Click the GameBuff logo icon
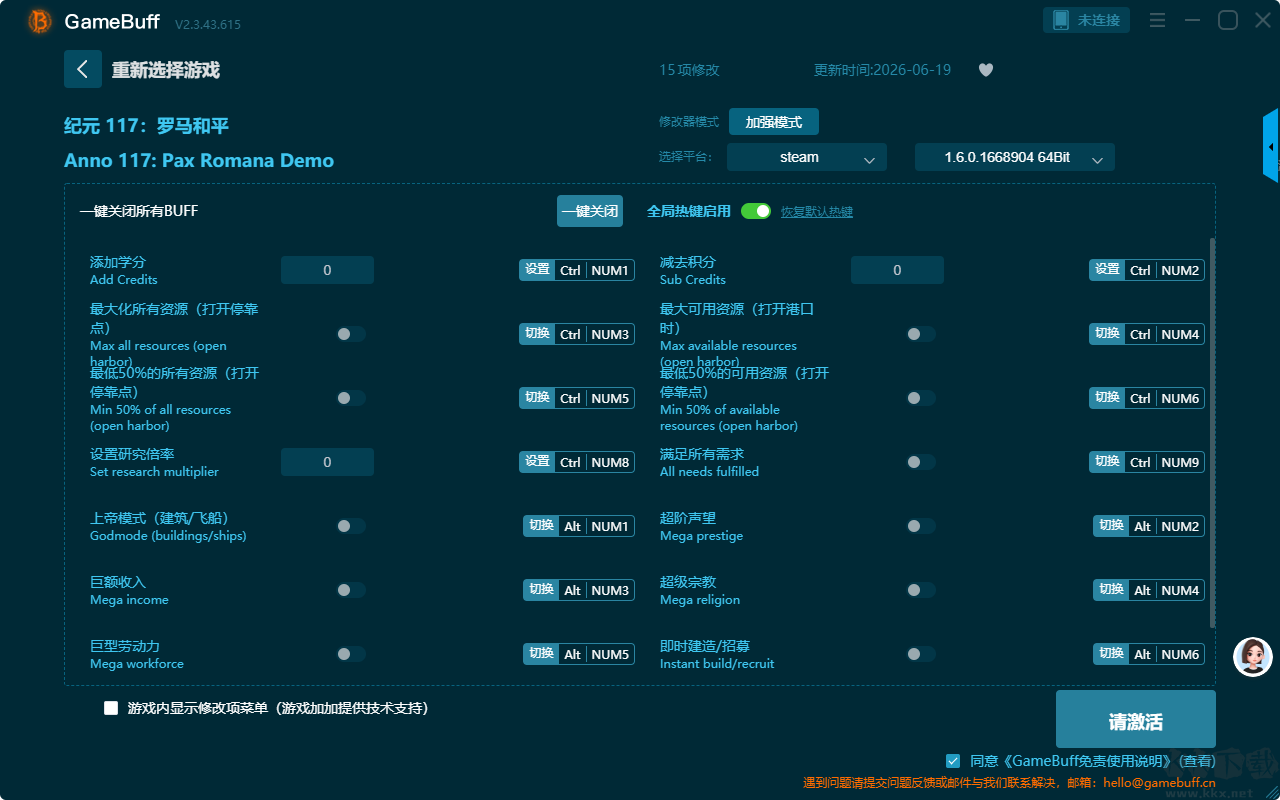 pos(40,21)
